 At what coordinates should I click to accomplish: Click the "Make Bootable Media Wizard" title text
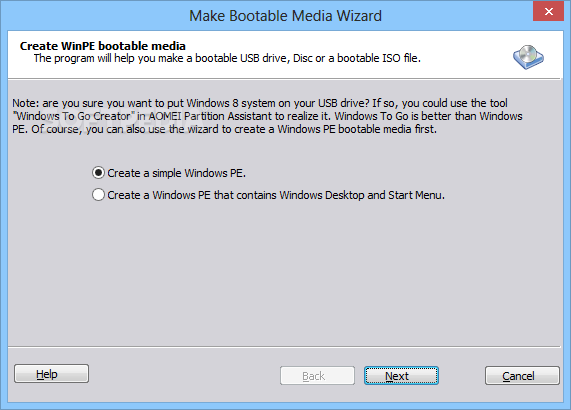pyautogui.click(x=286, y=16)
